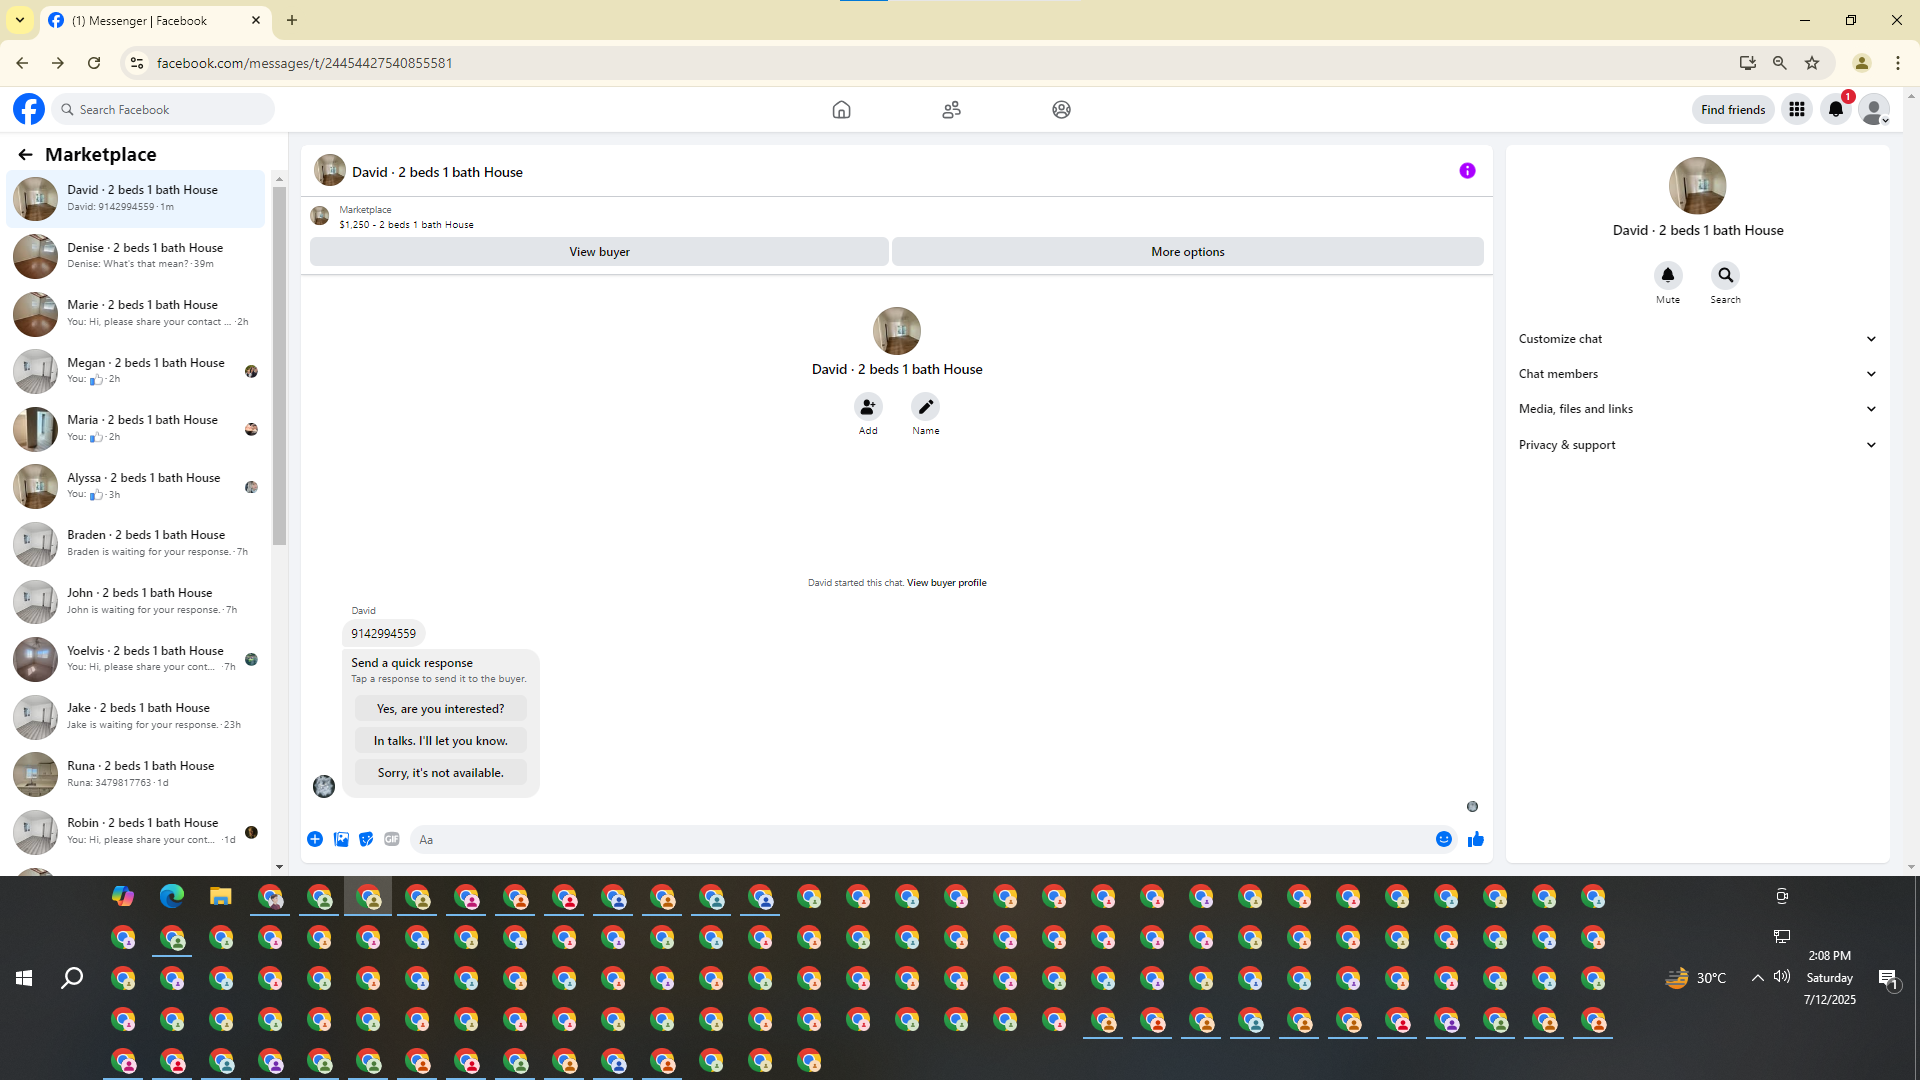
Task: Toggle conversation information panel icon
Action: (1467, 171)
